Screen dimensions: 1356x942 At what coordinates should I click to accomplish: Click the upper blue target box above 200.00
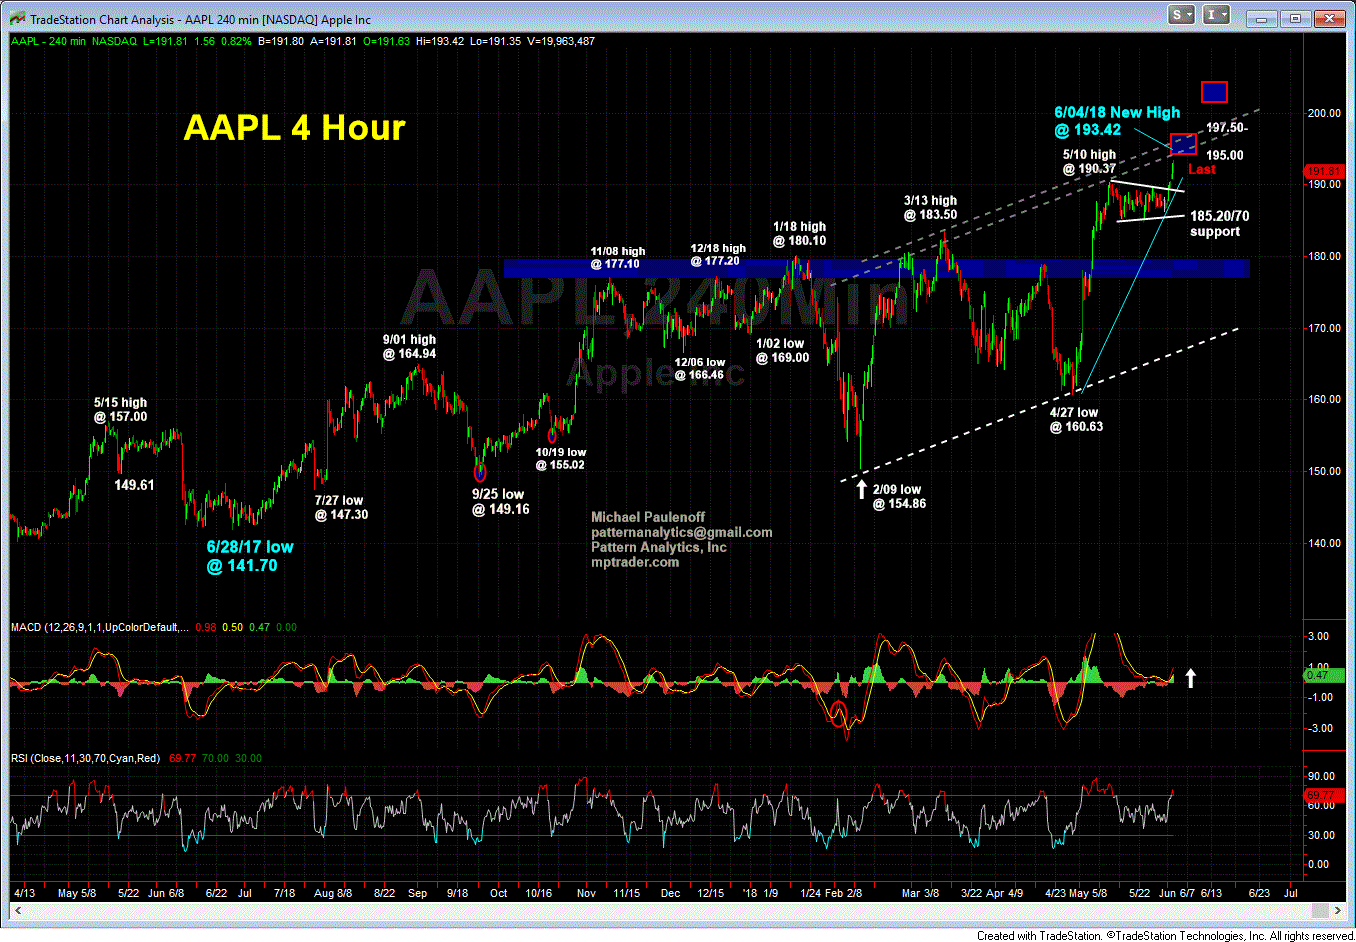(1214, 92)
